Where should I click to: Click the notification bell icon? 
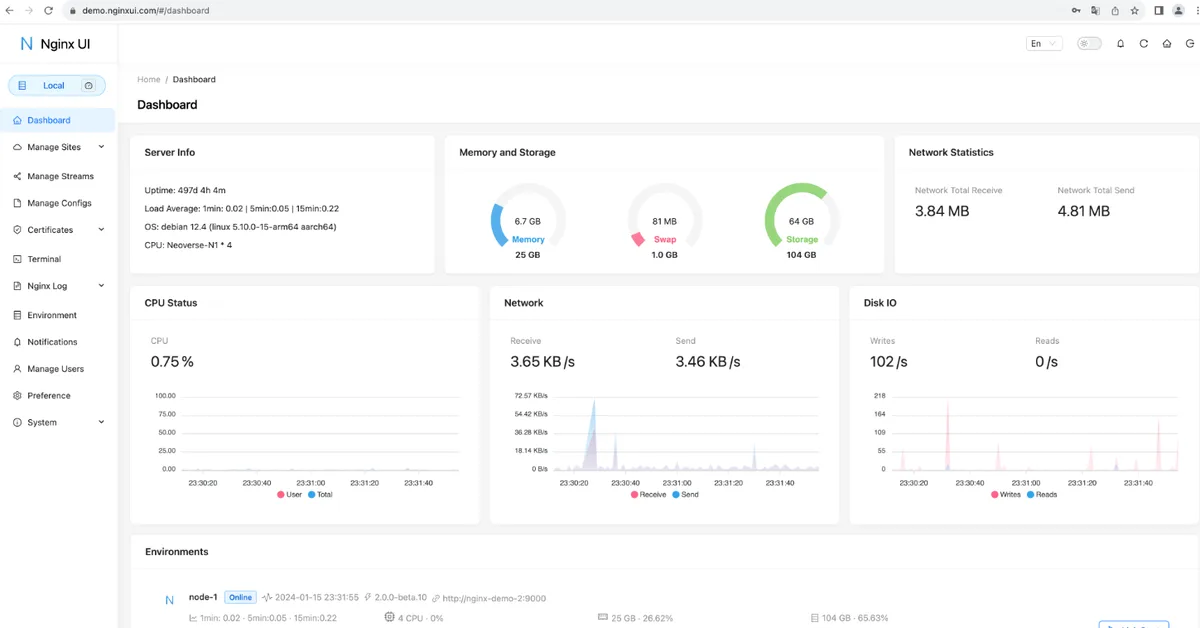tap(1120, 43)
